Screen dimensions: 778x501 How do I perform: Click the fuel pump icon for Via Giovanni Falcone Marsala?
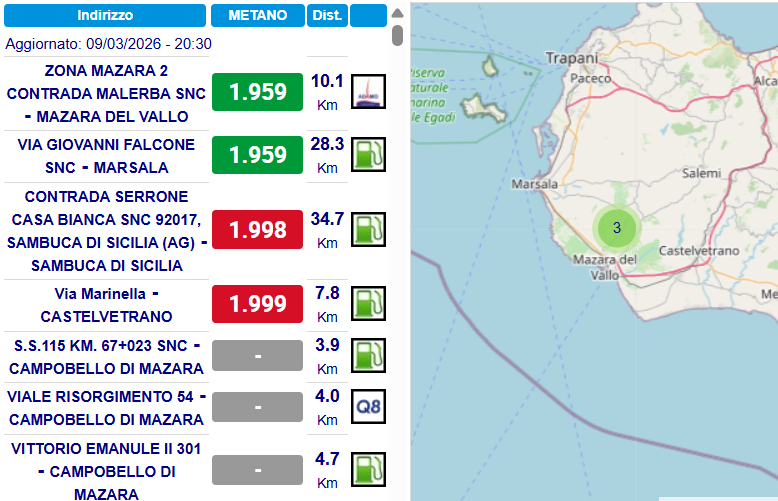coord(368,155)
